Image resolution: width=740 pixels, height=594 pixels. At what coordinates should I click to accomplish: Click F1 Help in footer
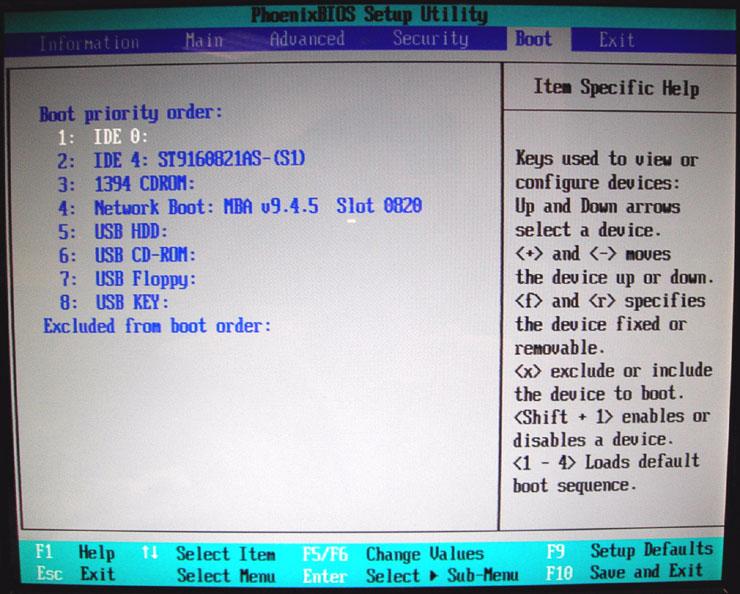(76, 552)
